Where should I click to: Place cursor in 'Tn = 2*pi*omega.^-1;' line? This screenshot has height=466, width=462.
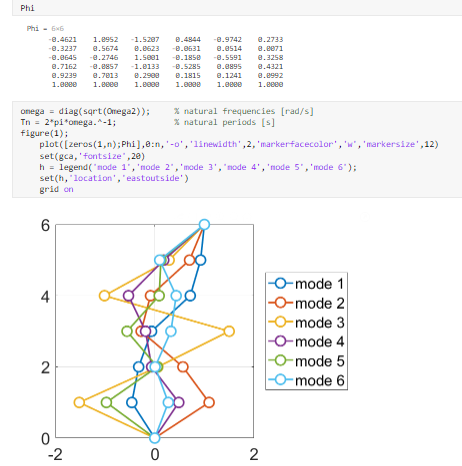pyautogui.click(x=68, y=122)
